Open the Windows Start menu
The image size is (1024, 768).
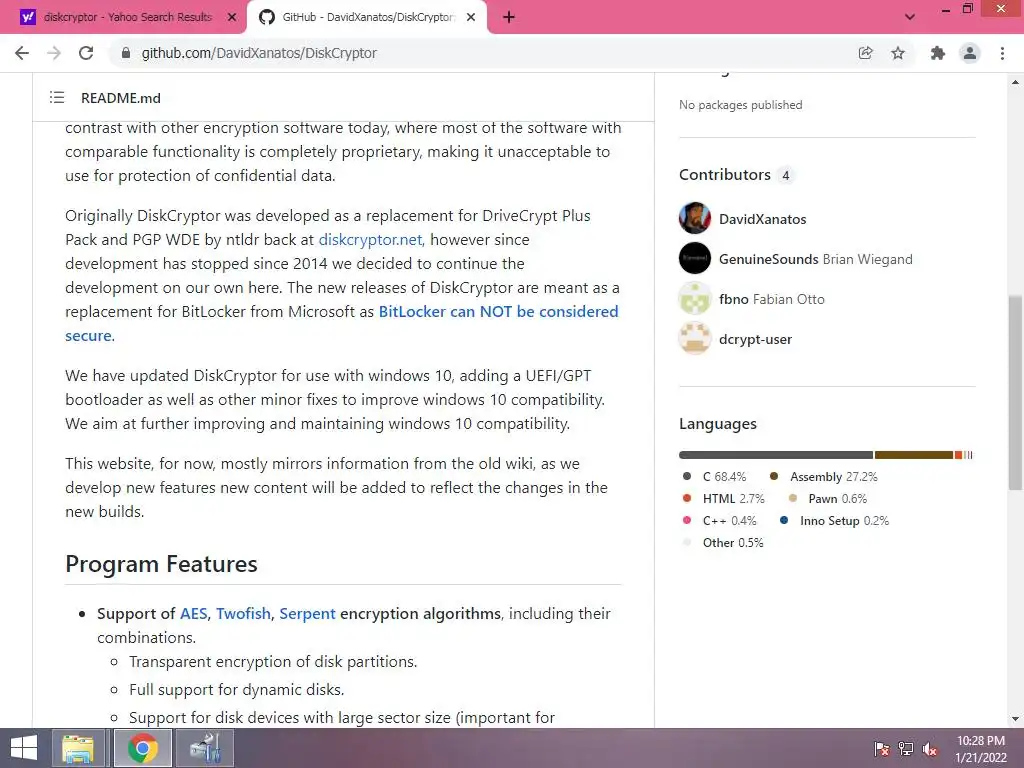(x=24, y=748)
